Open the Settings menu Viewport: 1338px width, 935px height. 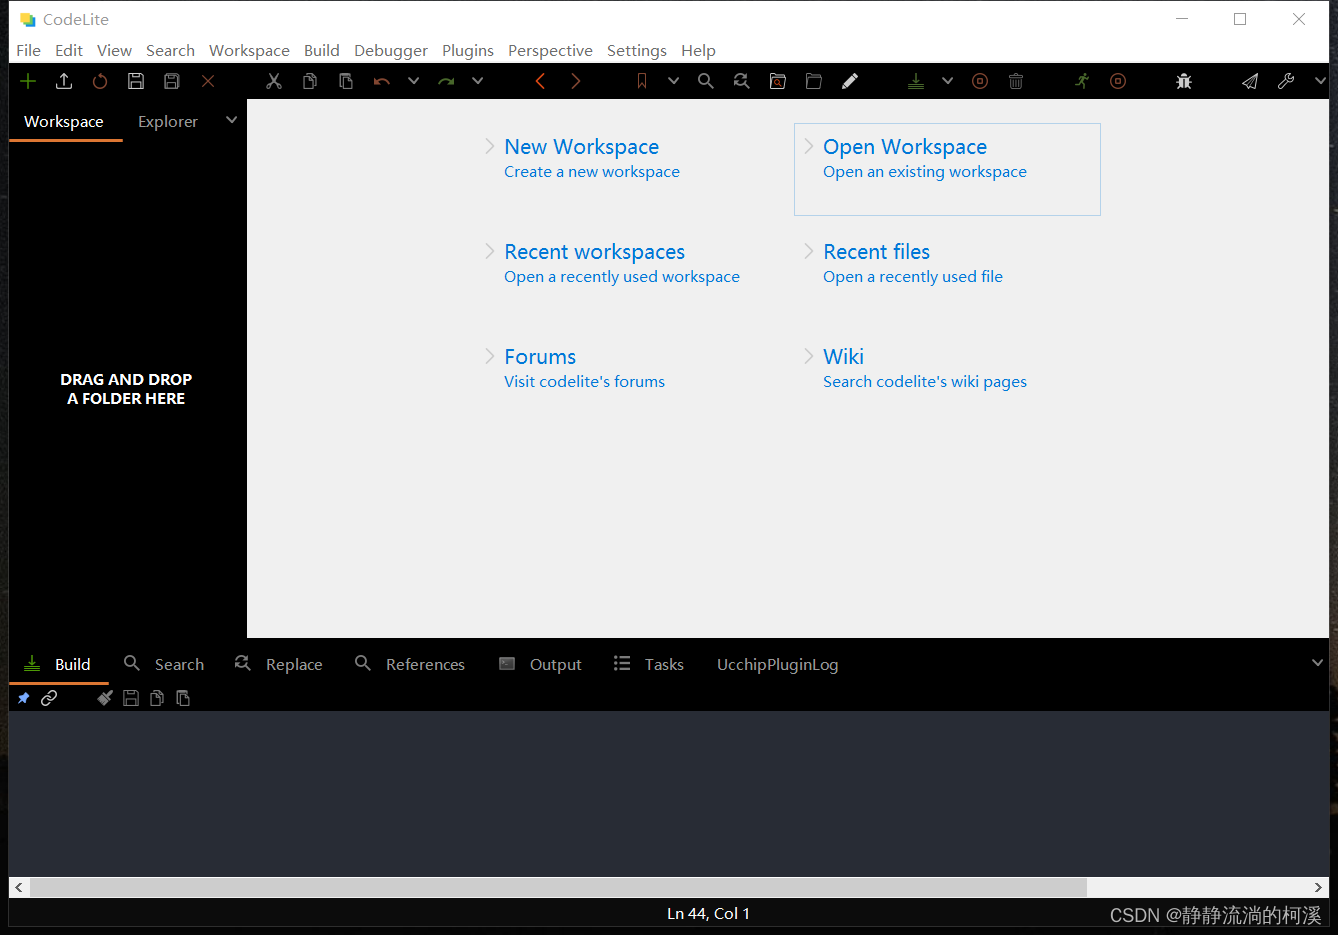click(x=637, y=50)
